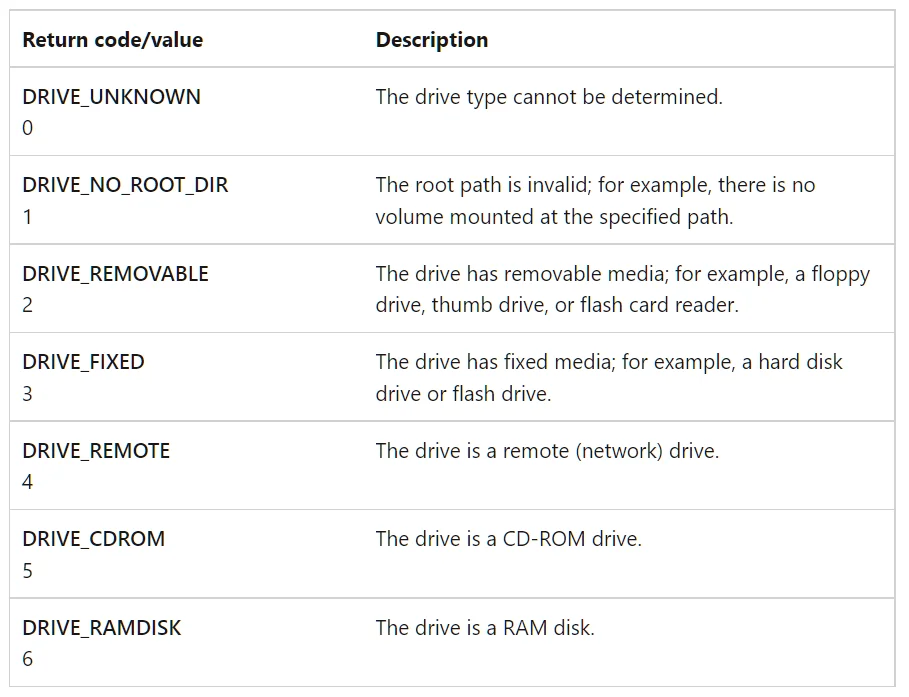Click value 6 under DRIVE_RAMDISK
This screenshot has width=909, height=697.
(x=27, y=659)
